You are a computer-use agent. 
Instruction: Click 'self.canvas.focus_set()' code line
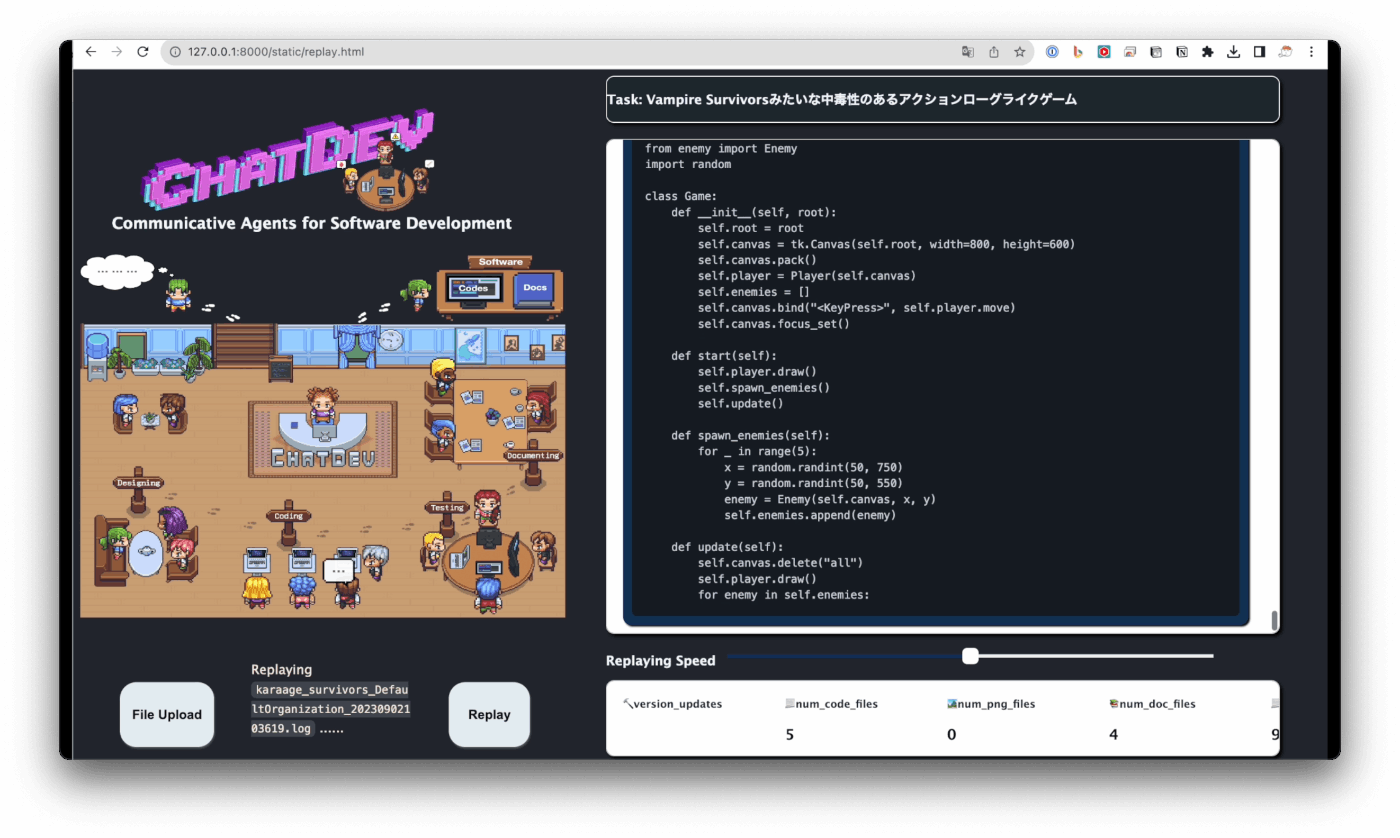click(774, 324)
